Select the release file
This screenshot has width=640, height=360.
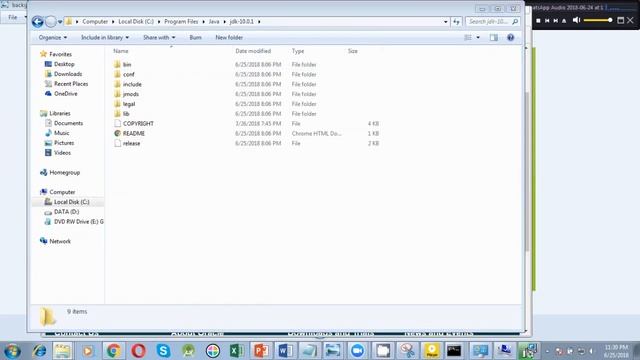click(131, 143)
